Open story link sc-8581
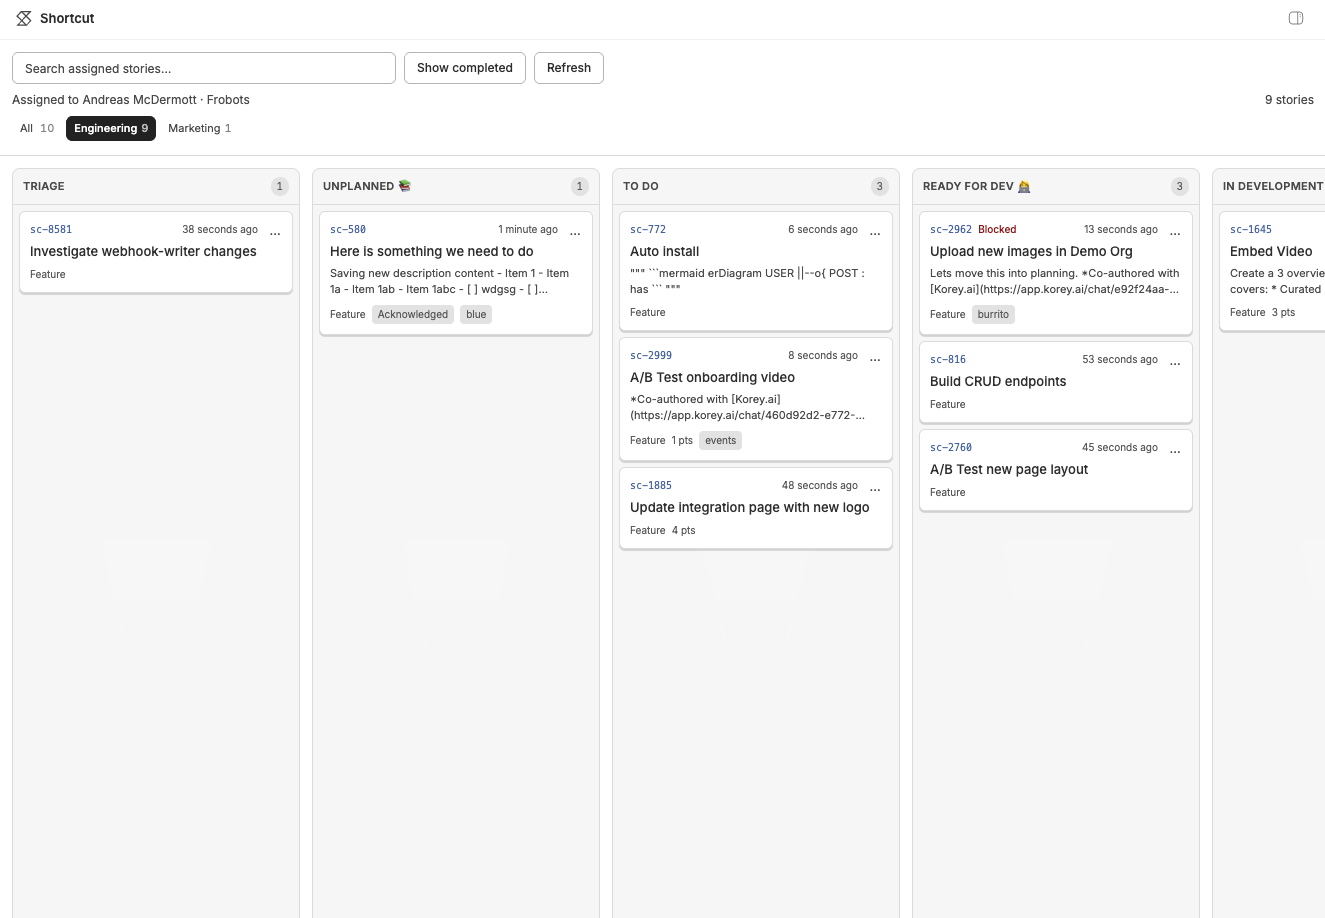The width and height of the screenshot is (1325, 918). tap(51, 229)
